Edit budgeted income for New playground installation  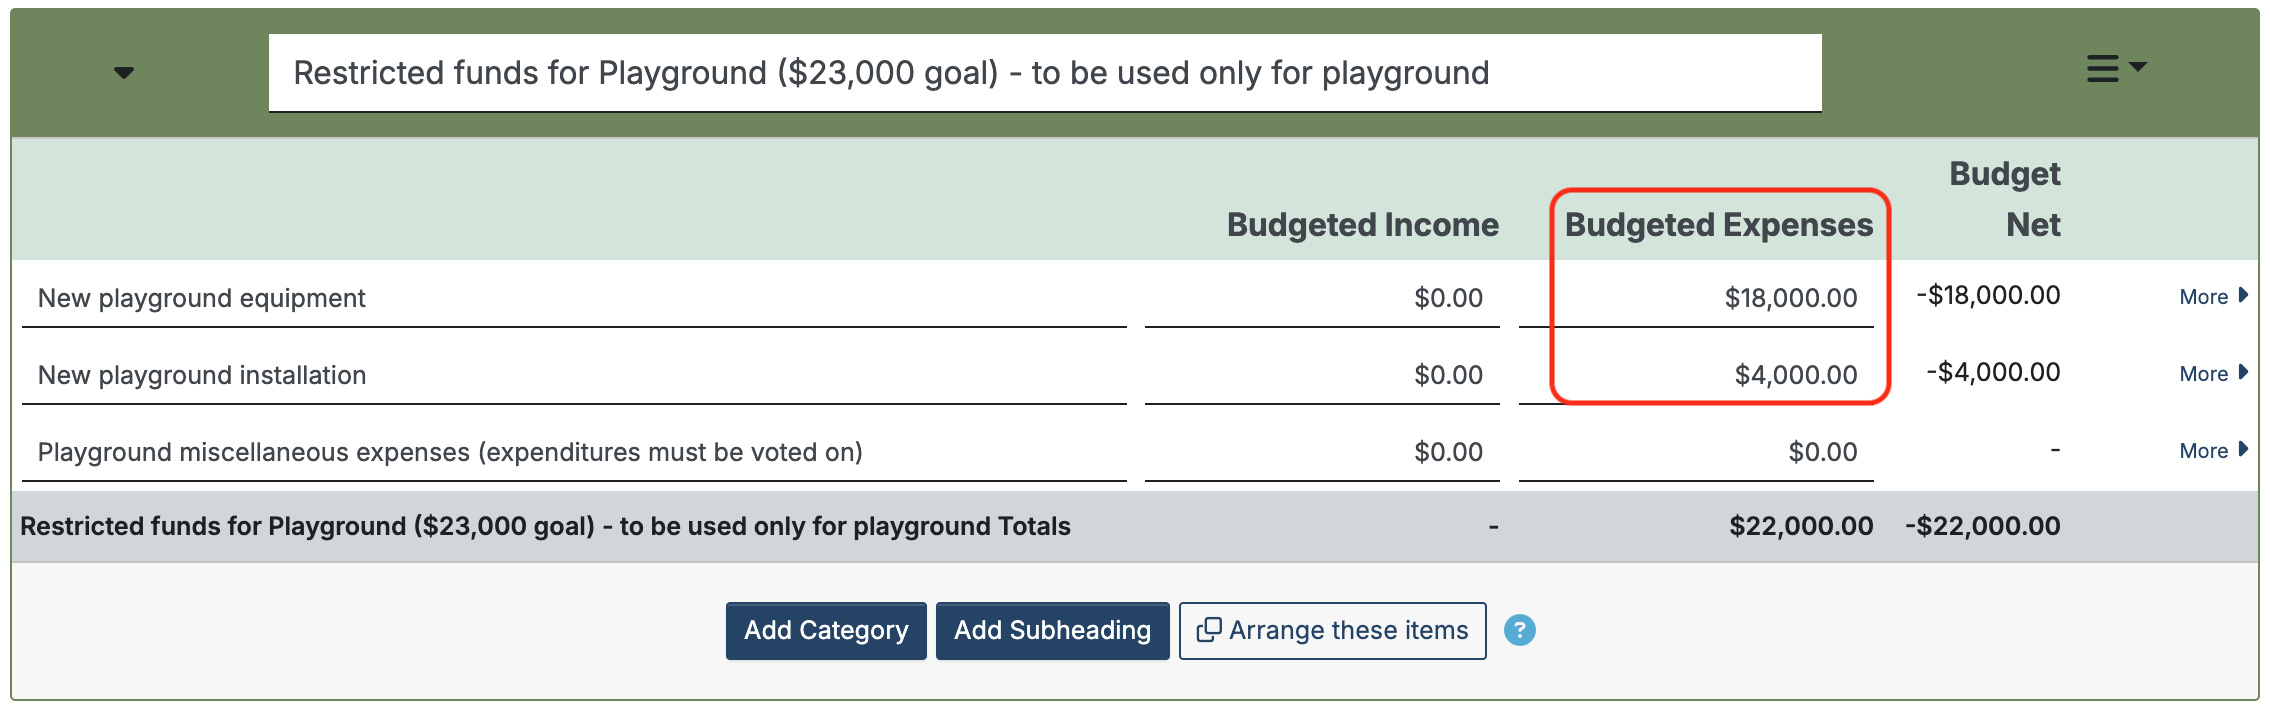(x=1322, y=375)
